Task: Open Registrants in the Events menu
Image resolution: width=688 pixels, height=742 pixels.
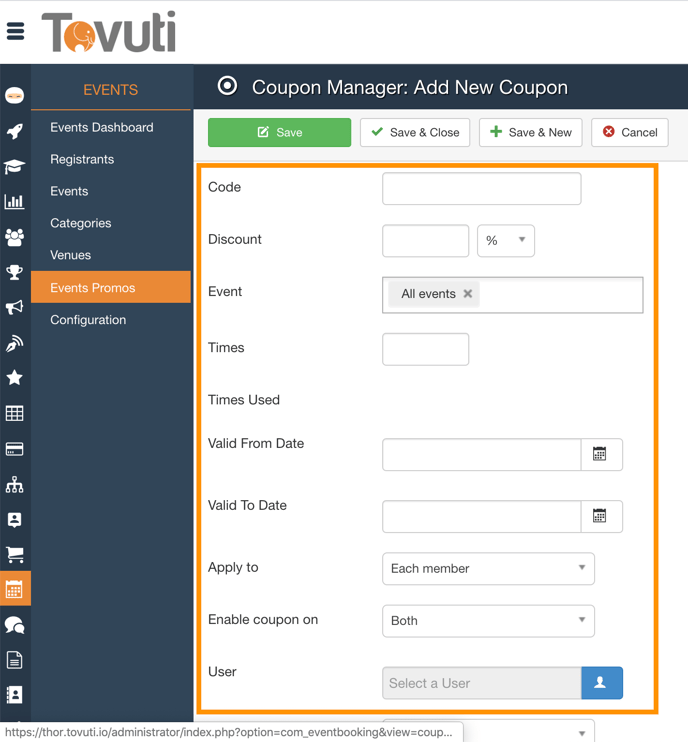Action: point(82,160)
